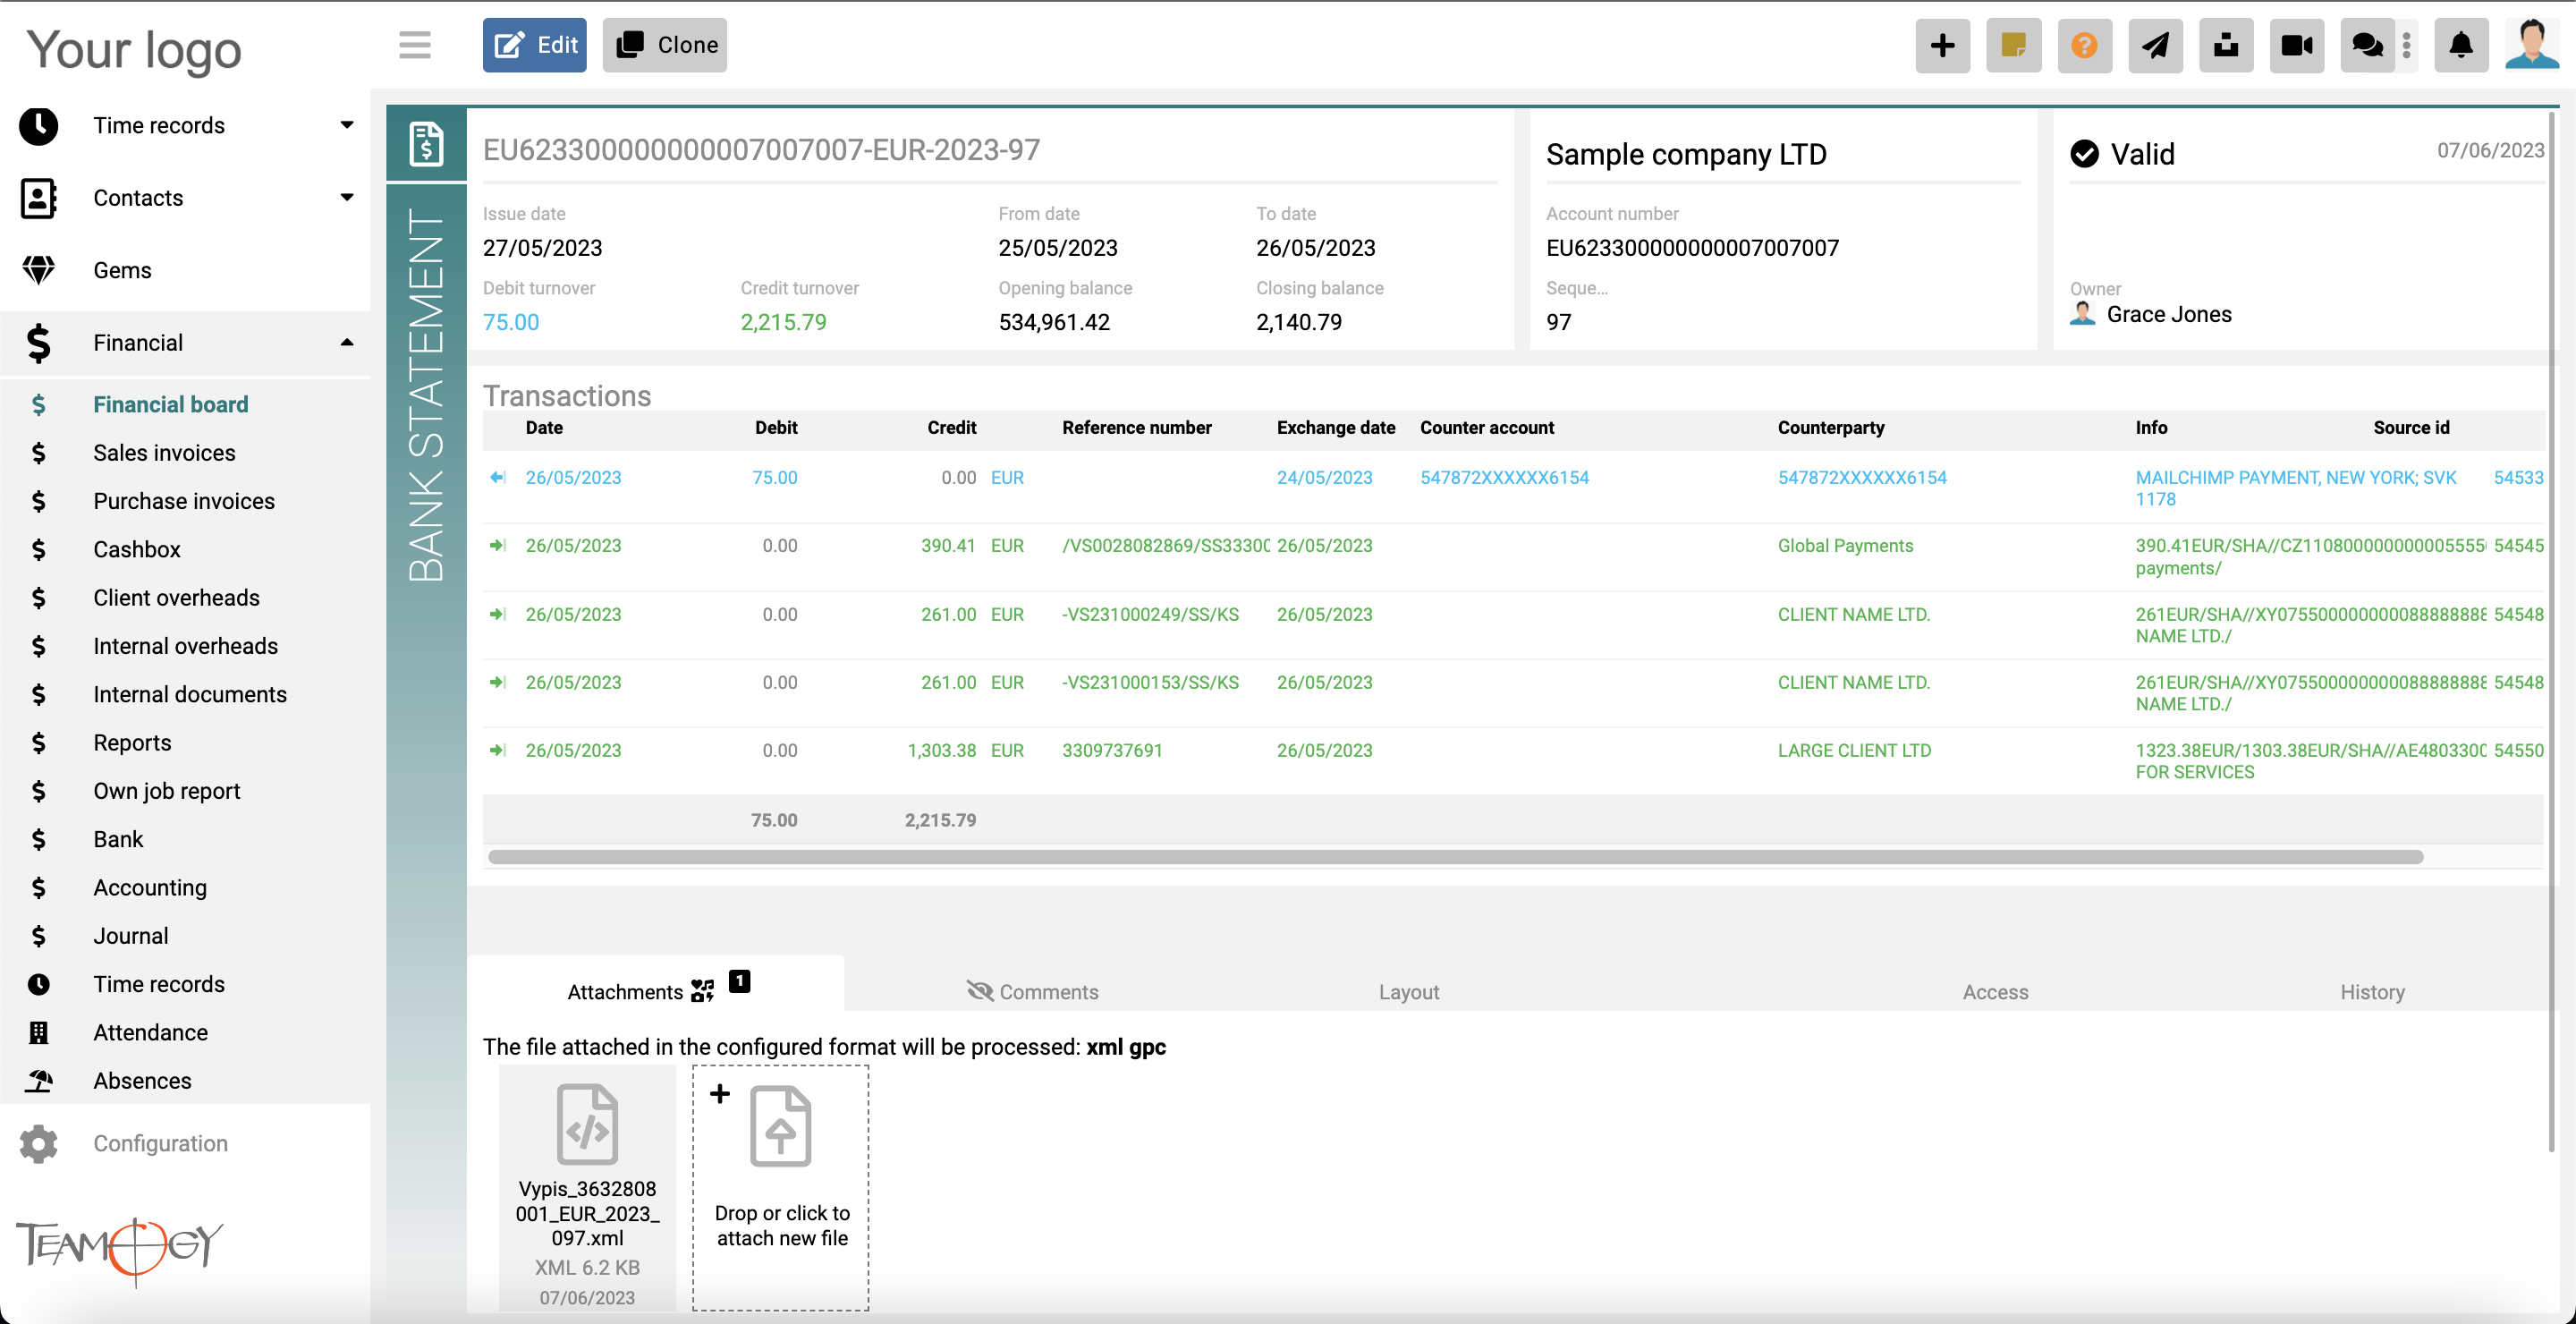Click counter account 547872XXXXXX6154
Image resolution: width=2576 pixels, height=1324 pixels.
(x=1504, y=477)
